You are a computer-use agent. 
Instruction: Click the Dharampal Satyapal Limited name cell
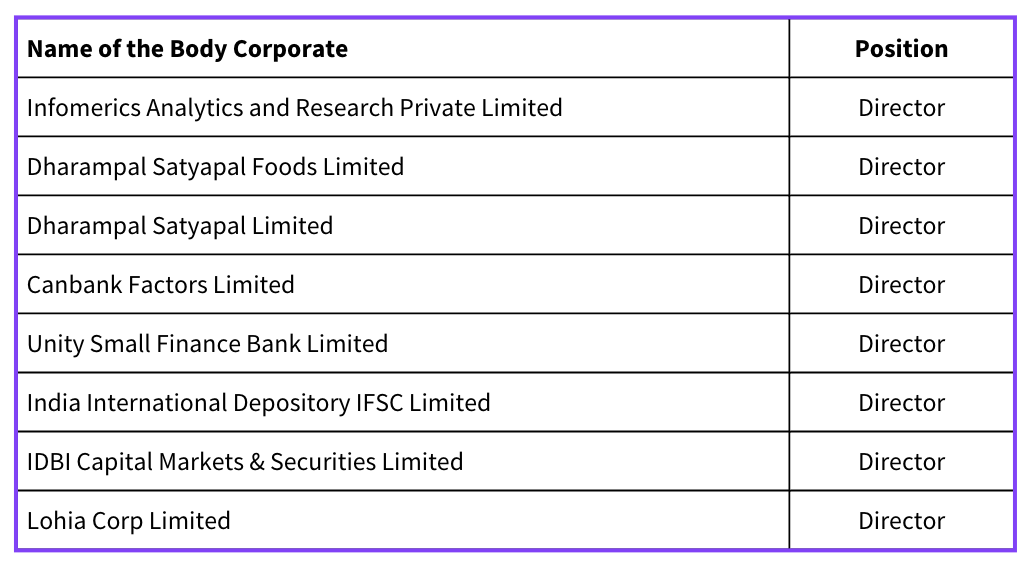[x=180, y=226]
